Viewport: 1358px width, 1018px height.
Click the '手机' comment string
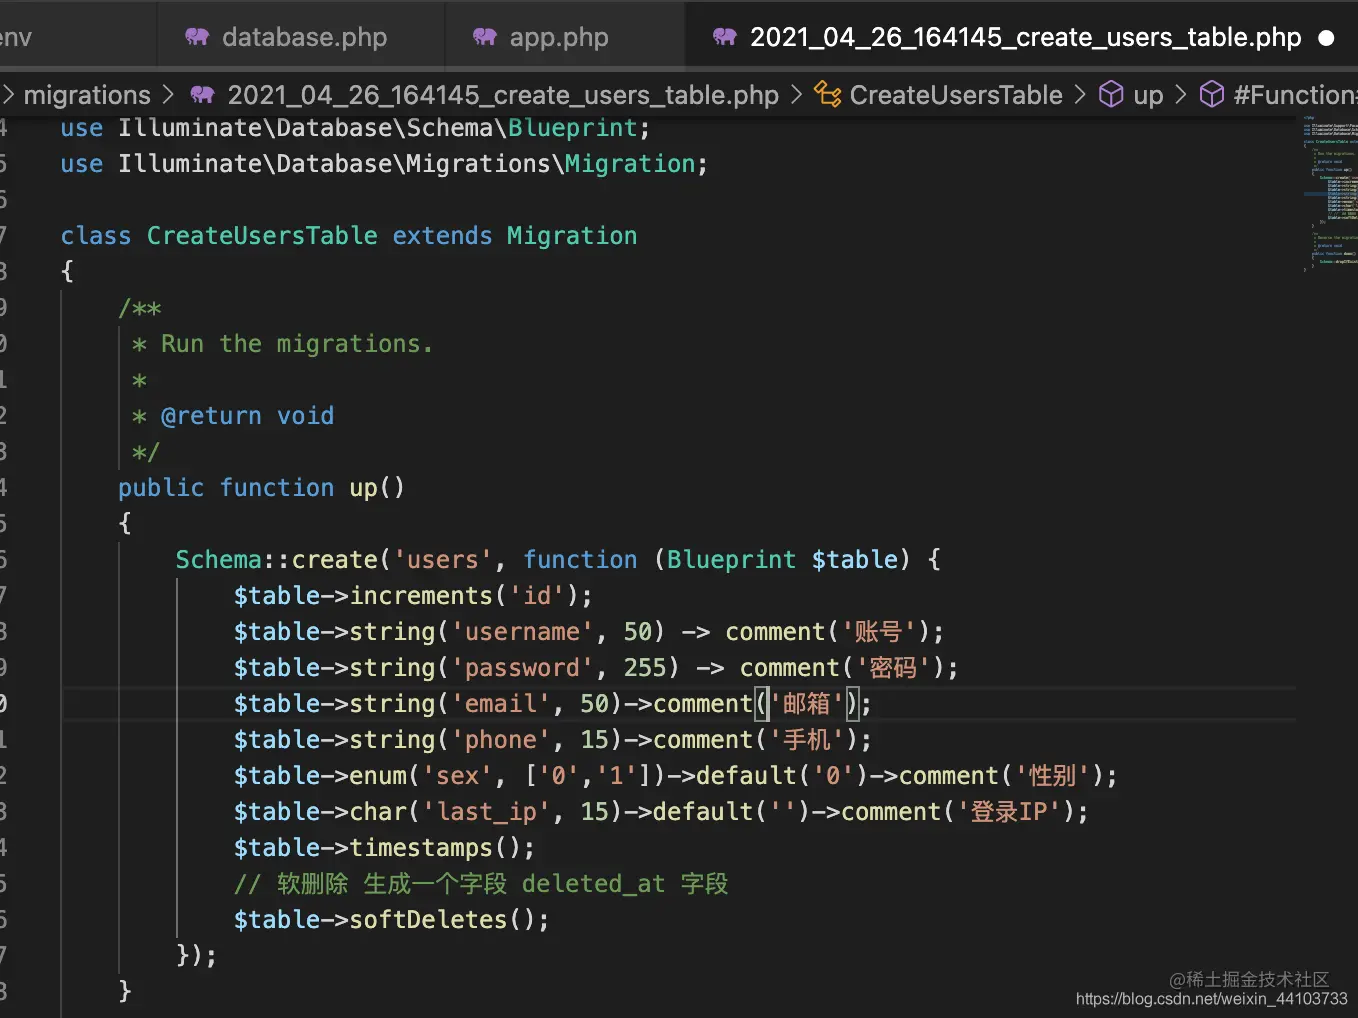point(806,740)
